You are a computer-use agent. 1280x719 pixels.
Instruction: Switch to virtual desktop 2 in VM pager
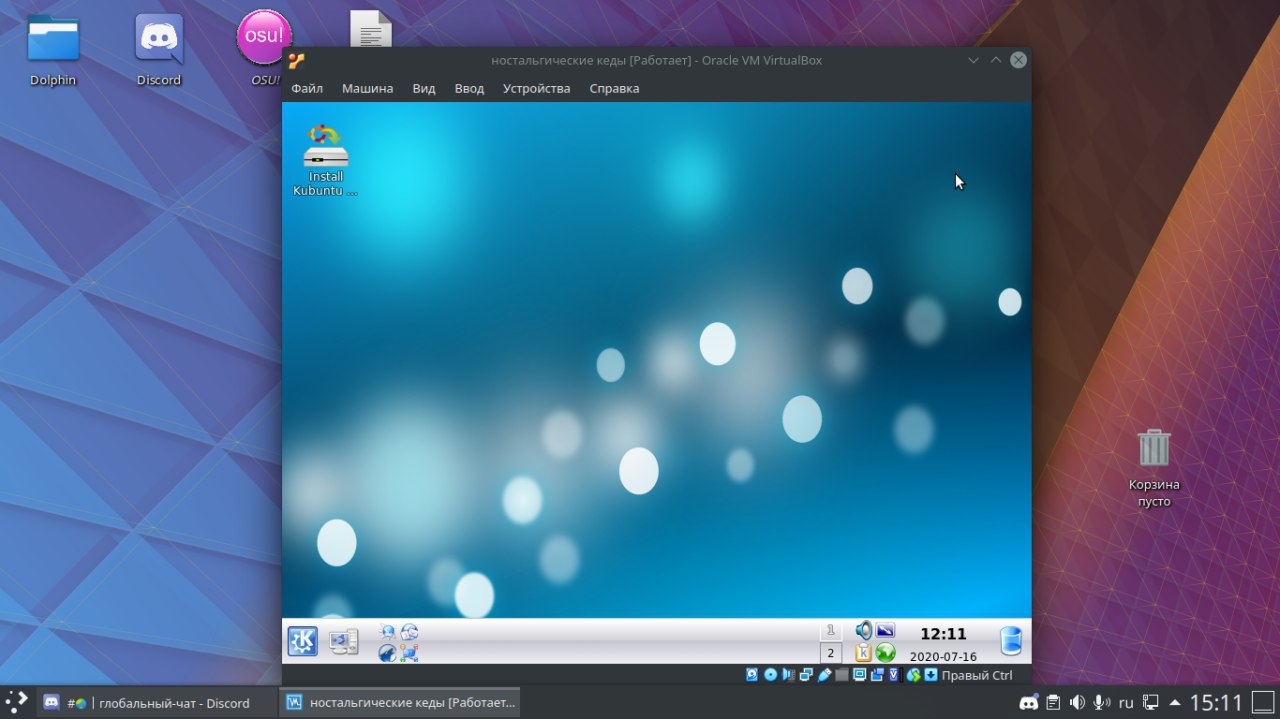[830, 653]
